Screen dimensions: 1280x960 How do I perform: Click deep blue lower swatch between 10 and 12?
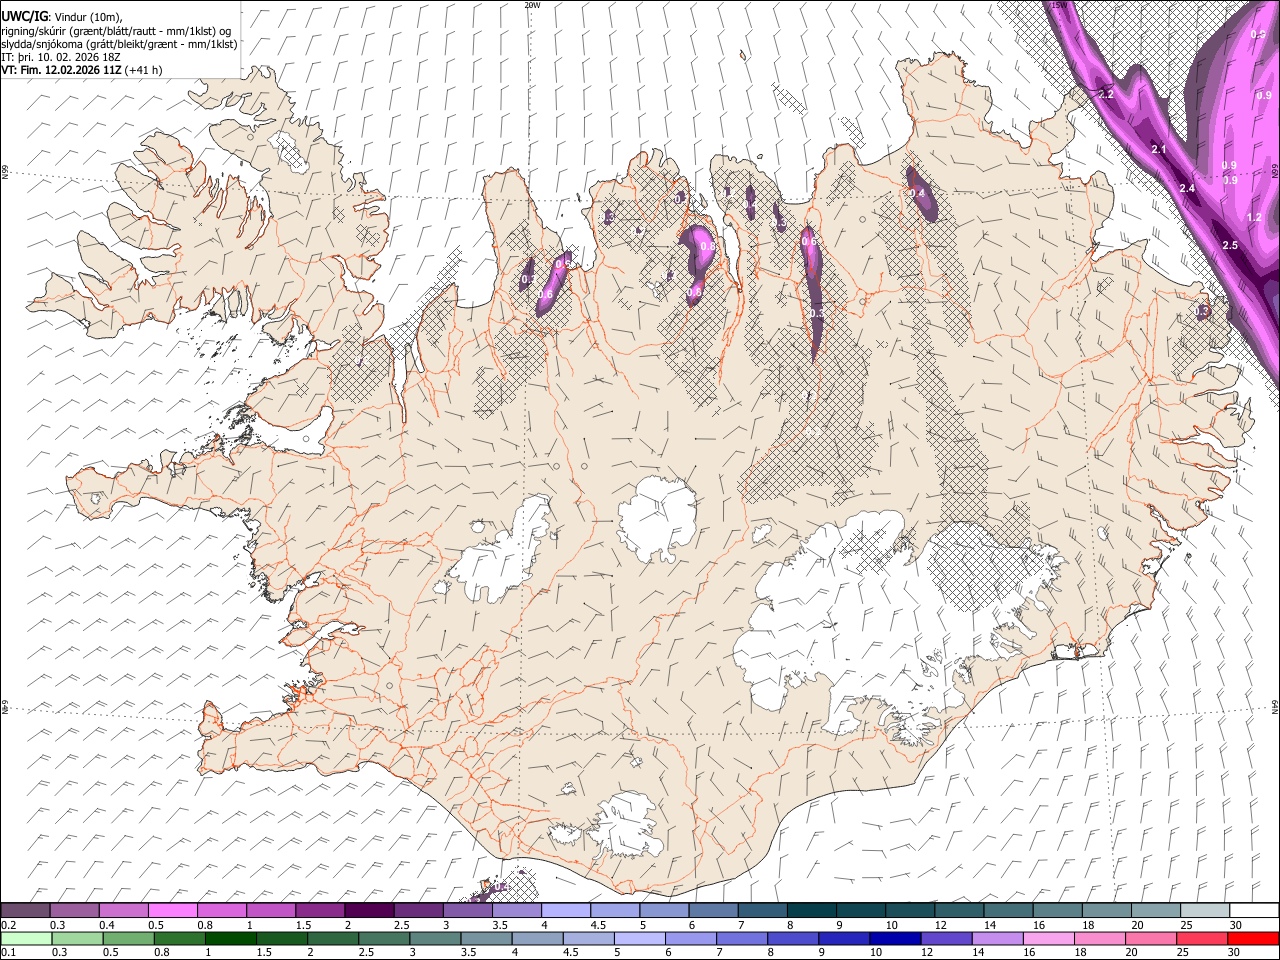click(x=893, y=938)
